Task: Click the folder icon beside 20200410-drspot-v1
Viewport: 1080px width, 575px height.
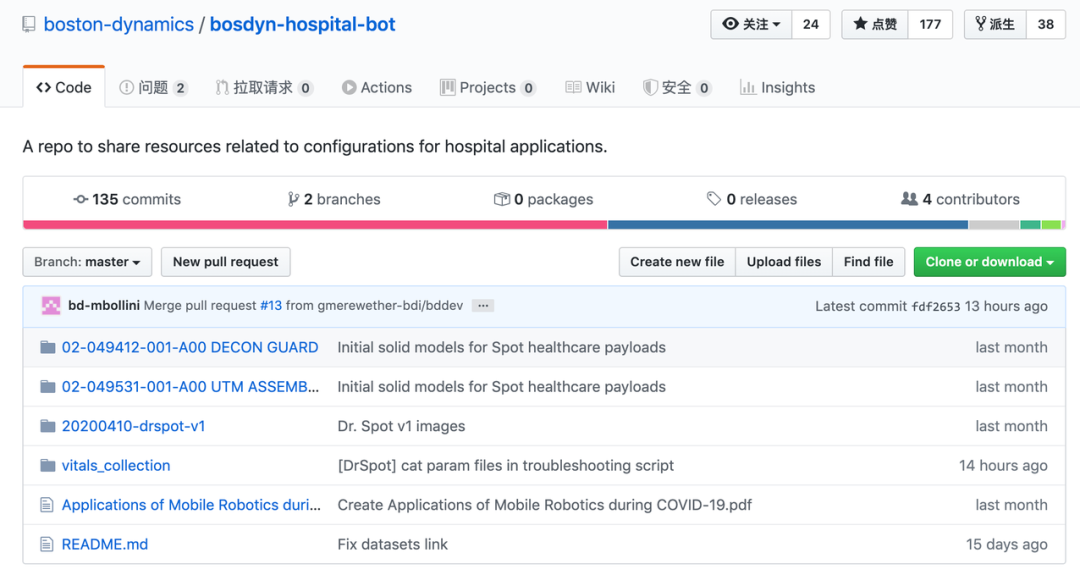Action: click(47, 426)
